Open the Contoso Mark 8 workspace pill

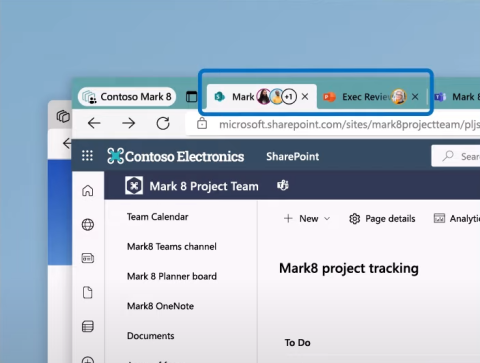point(127,97)
